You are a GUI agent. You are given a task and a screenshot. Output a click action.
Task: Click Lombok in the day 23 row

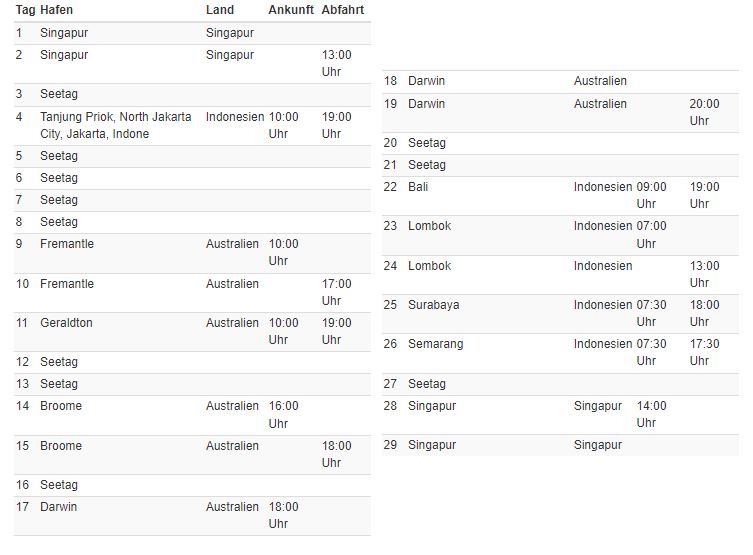(x=429, y=226)
